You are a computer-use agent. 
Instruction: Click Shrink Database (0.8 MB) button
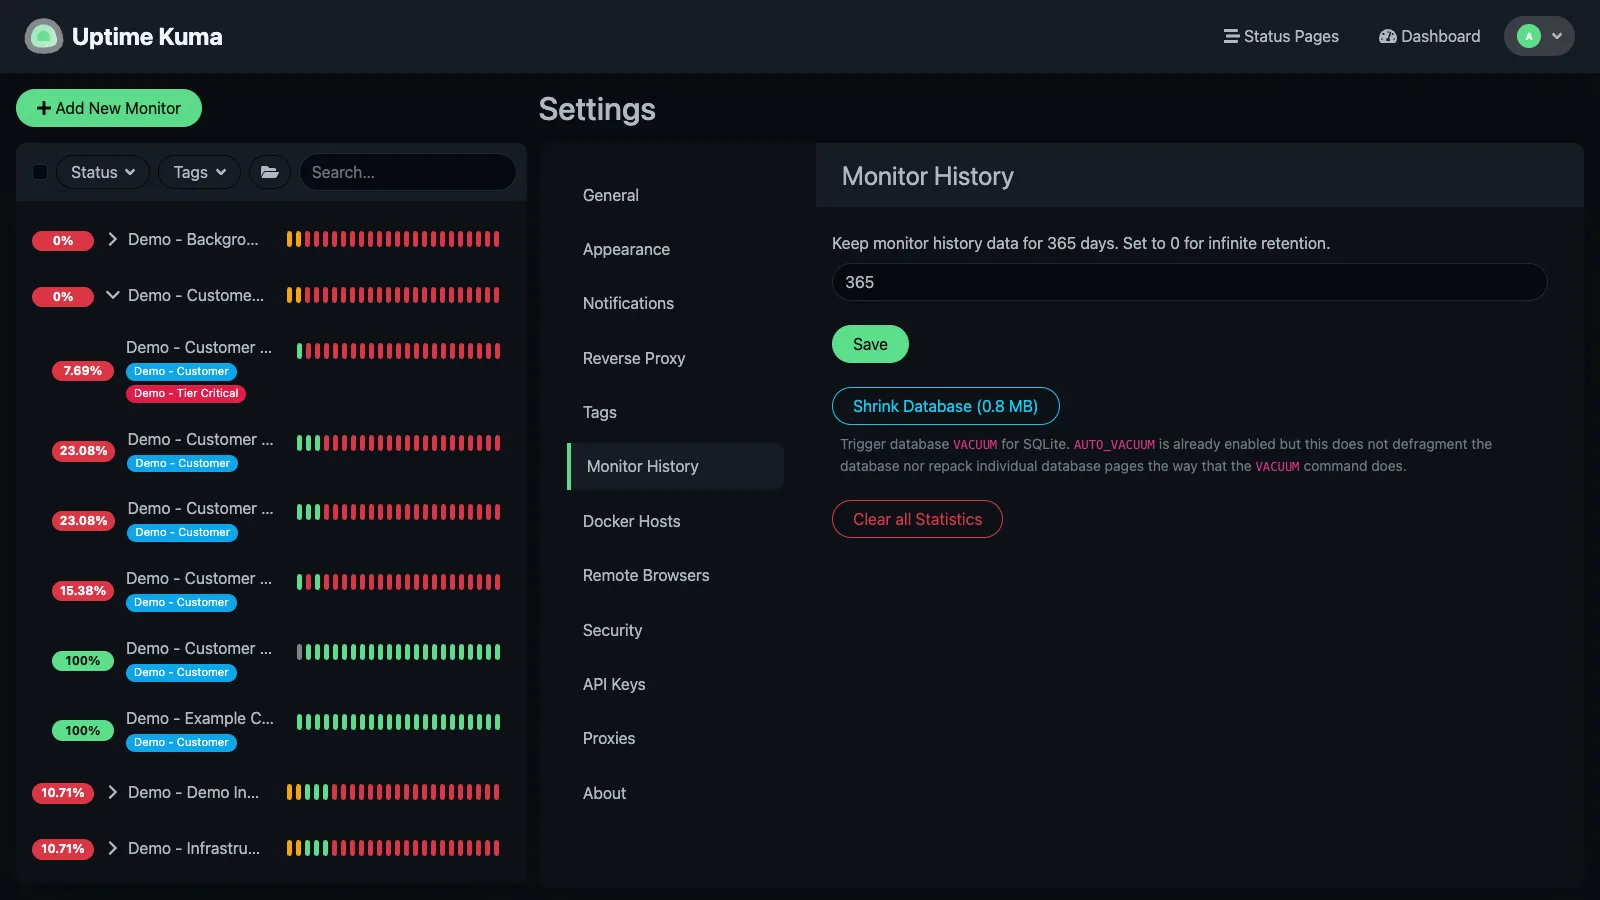(945, 406)
